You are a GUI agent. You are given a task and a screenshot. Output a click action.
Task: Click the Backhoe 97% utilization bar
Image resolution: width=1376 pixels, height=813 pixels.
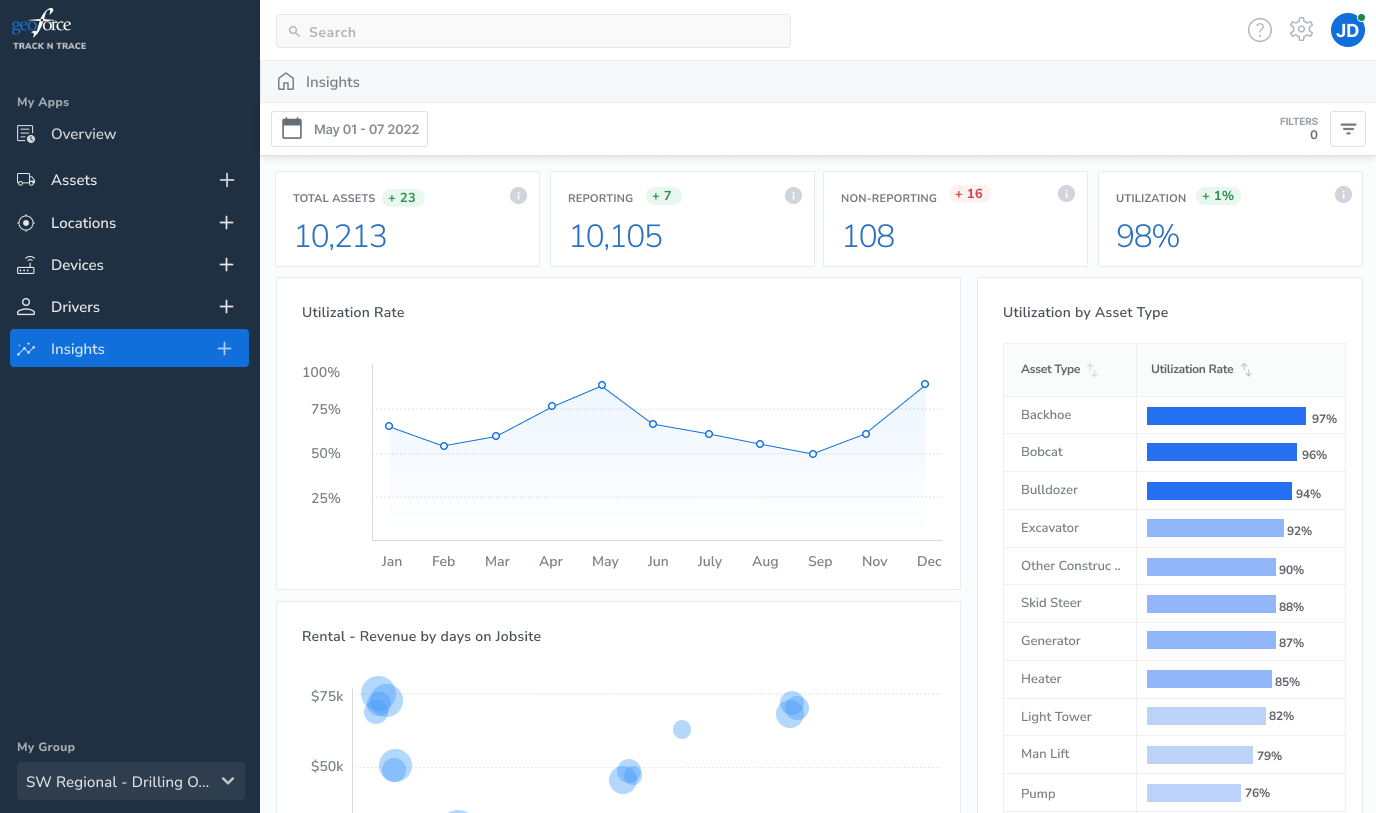click(x=1226, y=416)
